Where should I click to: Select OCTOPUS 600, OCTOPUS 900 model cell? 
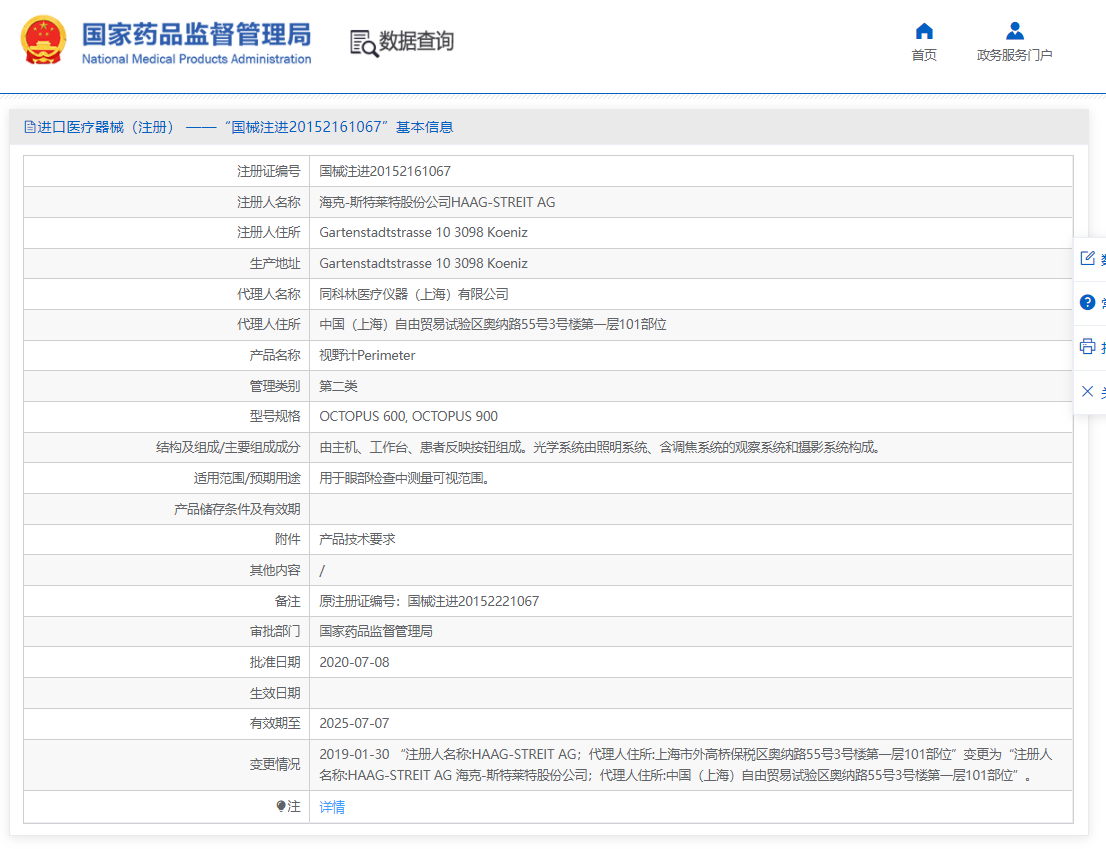408,417
